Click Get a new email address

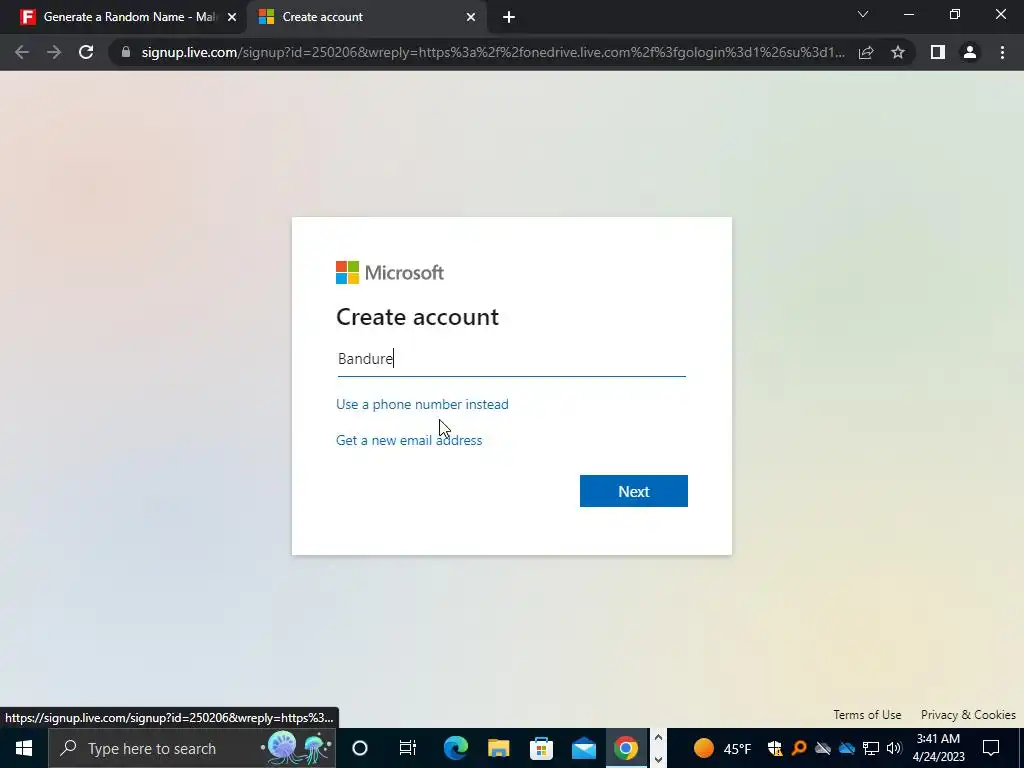[x=409, y=440]
